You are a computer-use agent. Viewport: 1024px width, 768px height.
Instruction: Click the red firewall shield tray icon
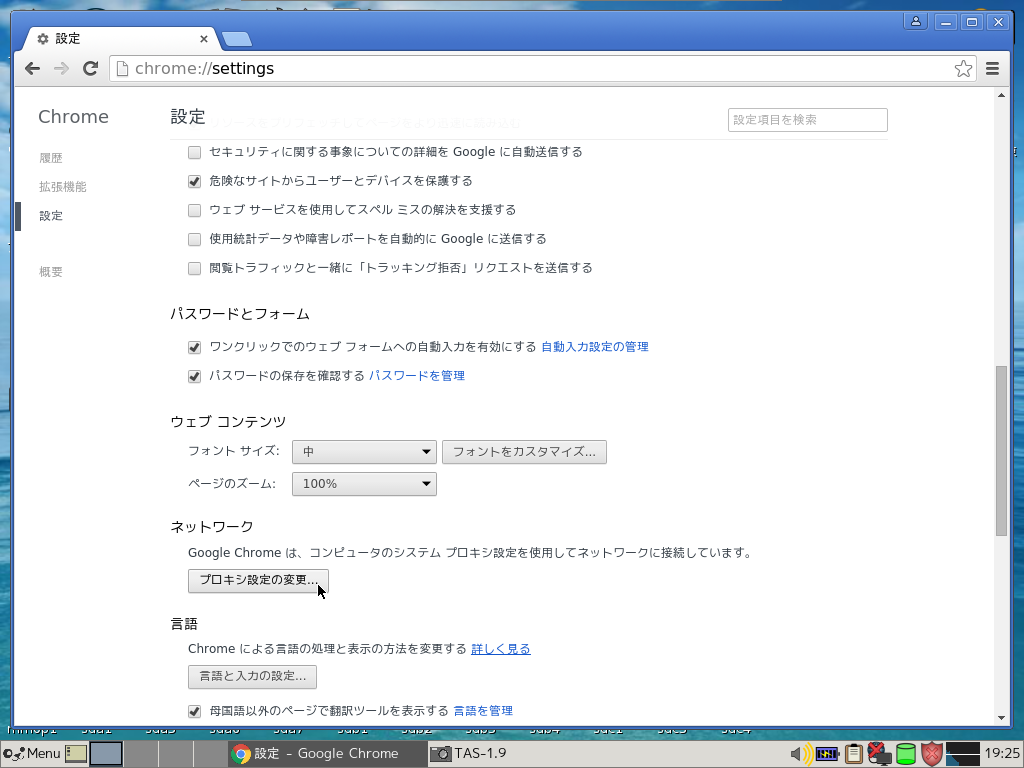[932, 754]
